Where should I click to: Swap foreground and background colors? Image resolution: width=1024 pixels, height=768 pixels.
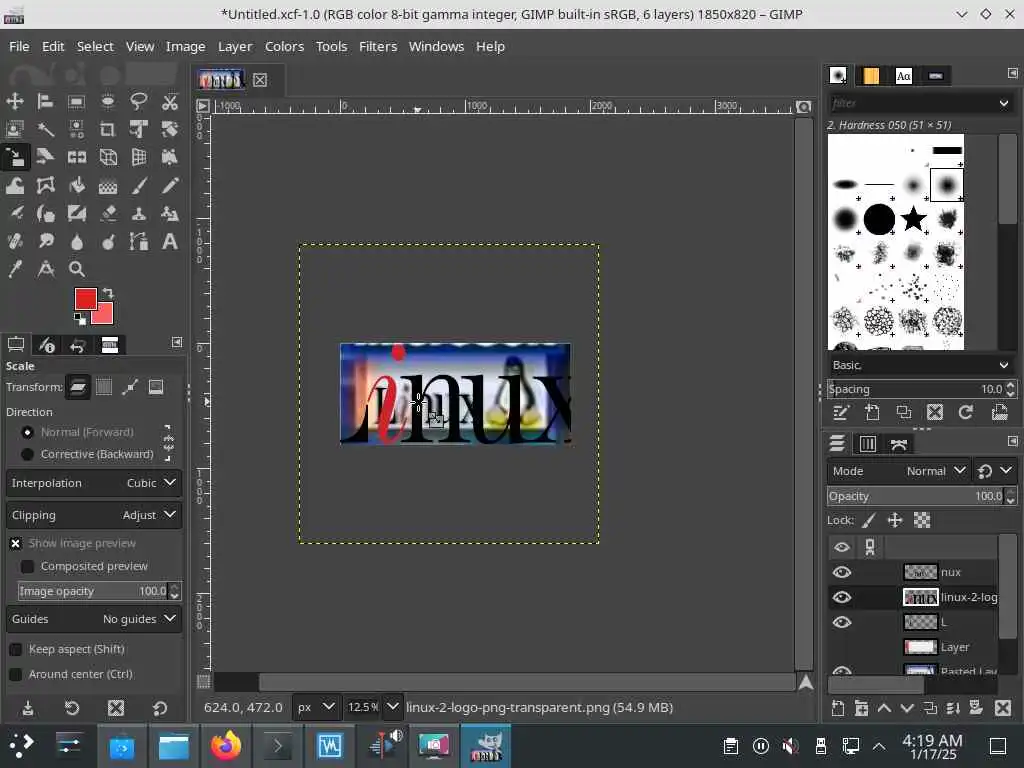[x=108, y=293]
